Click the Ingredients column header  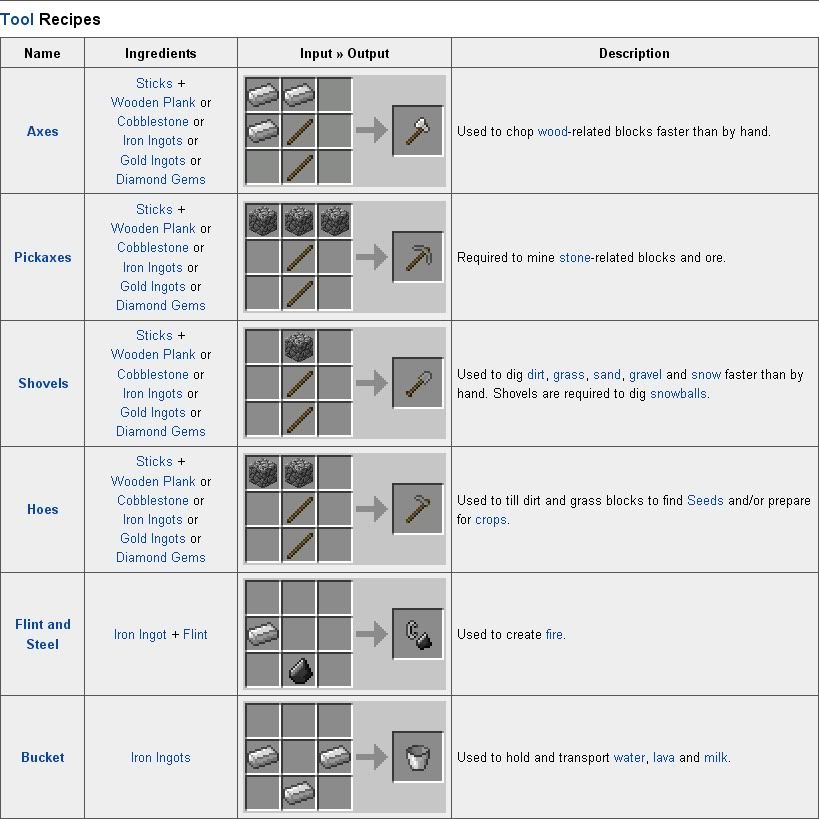pos(160,53)
